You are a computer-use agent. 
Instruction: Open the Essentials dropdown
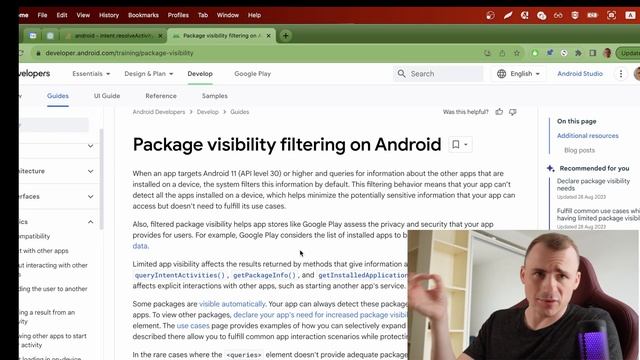point(91,73)
